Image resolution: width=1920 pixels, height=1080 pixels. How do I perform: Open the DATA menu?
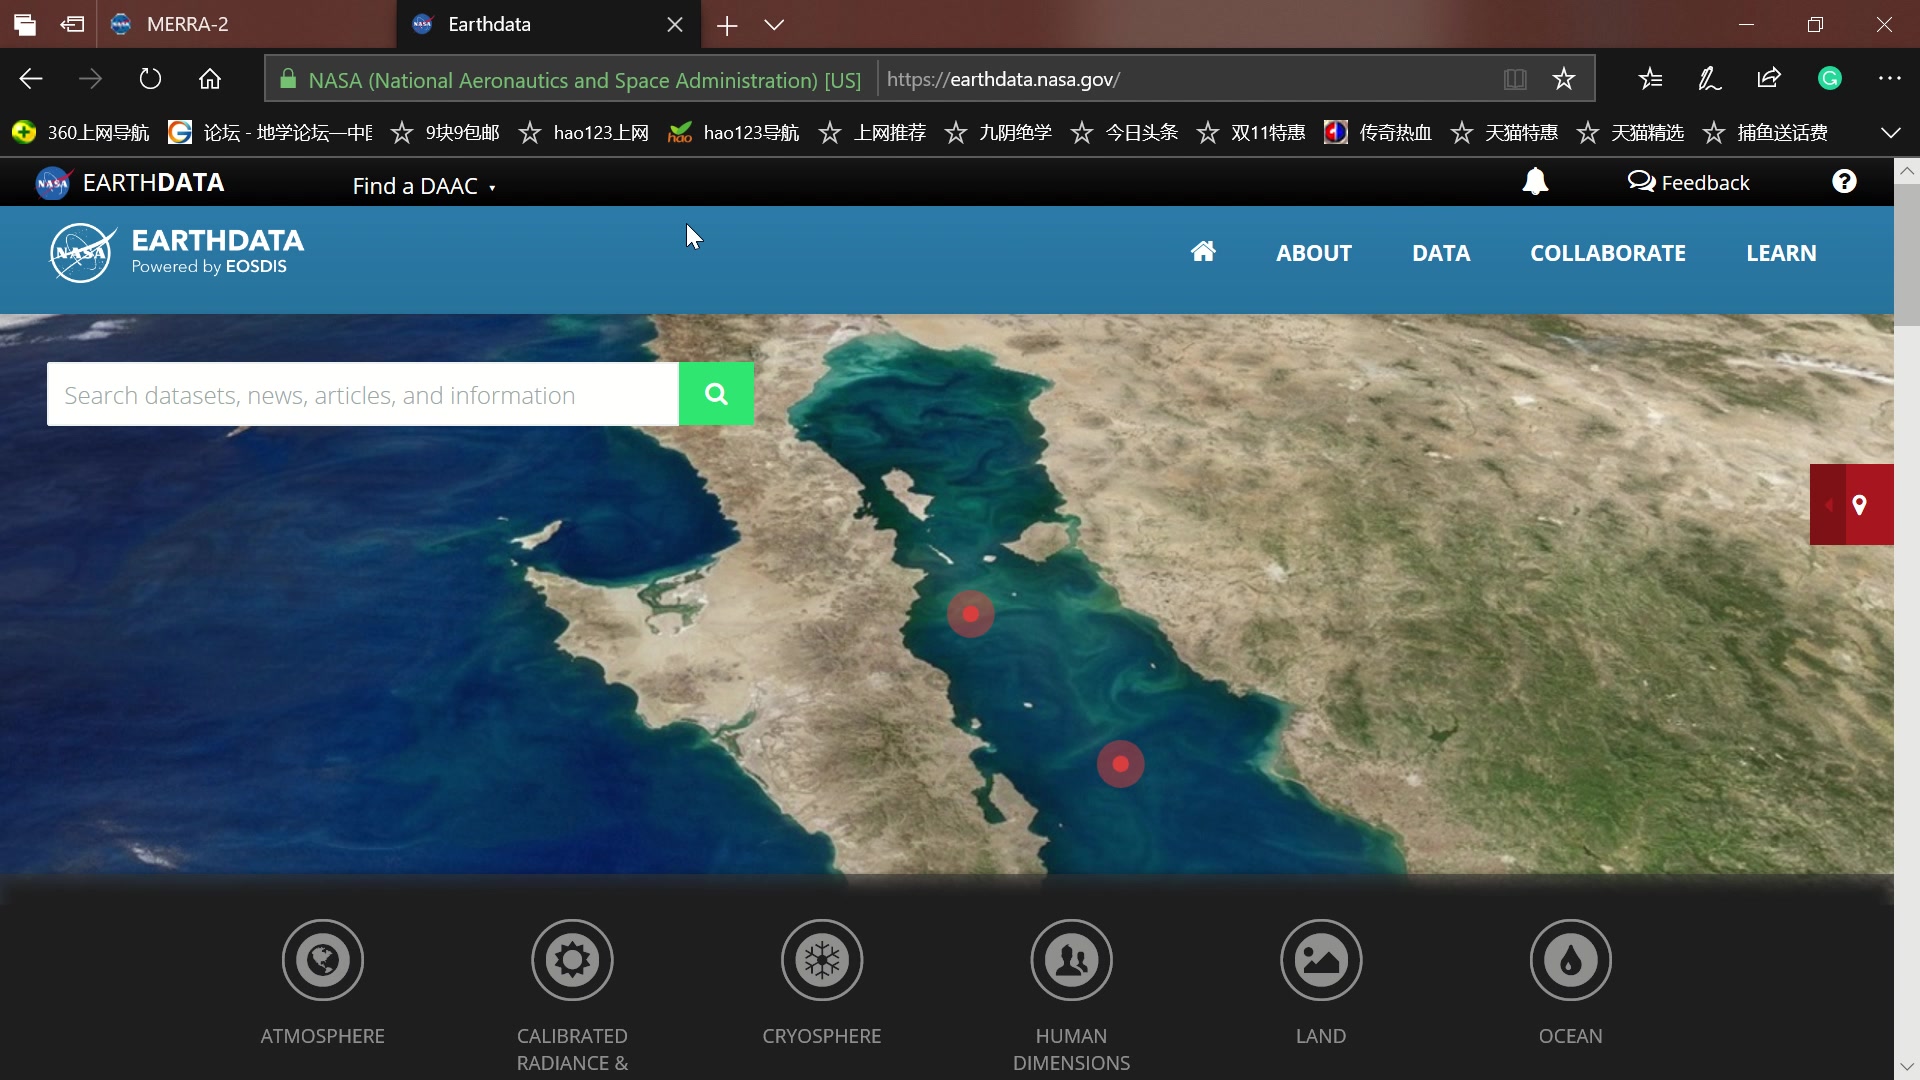(x=1440, y=253)
